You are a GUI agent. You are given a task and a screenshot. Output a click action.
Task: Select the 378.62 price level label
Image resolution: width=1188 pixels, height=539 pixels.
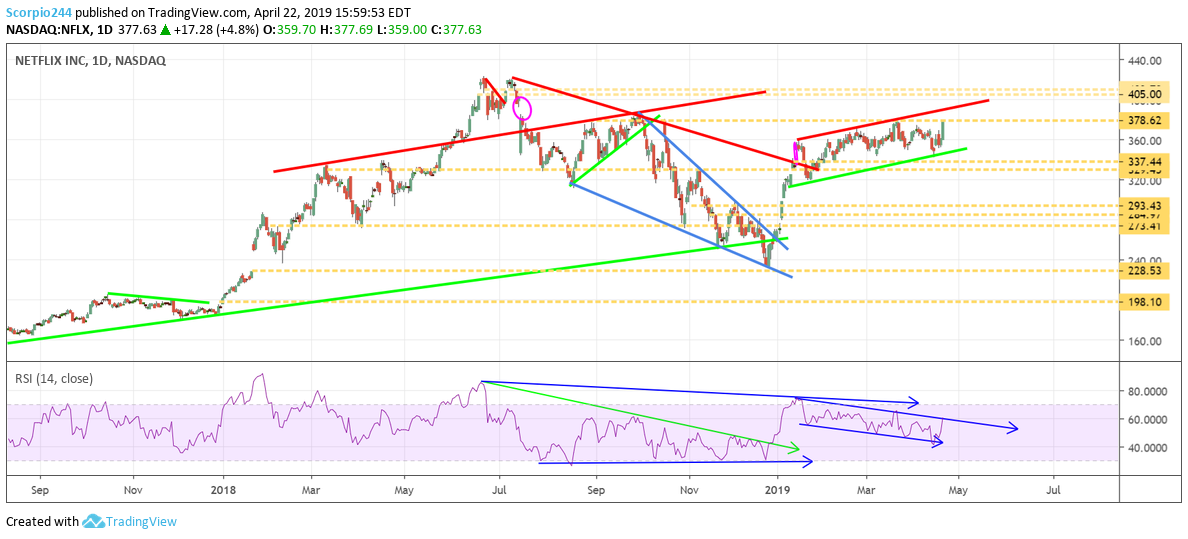click(1143, 120)
